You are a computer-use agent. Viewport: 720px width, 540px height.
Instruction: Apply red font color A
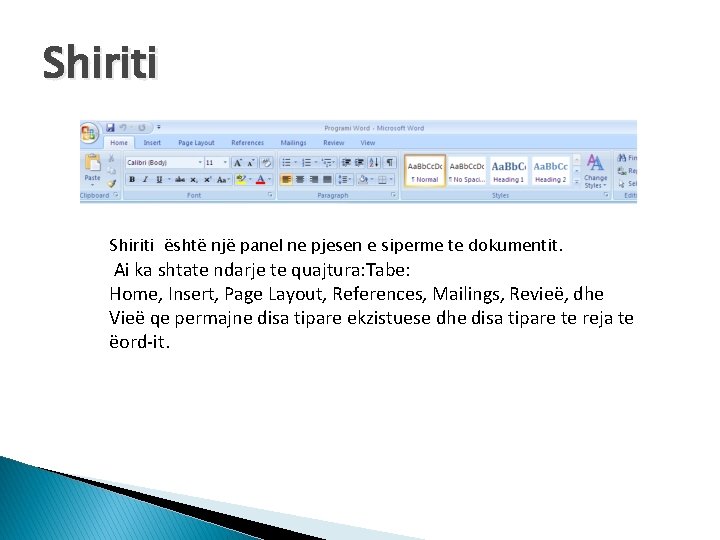pos(260,180)
